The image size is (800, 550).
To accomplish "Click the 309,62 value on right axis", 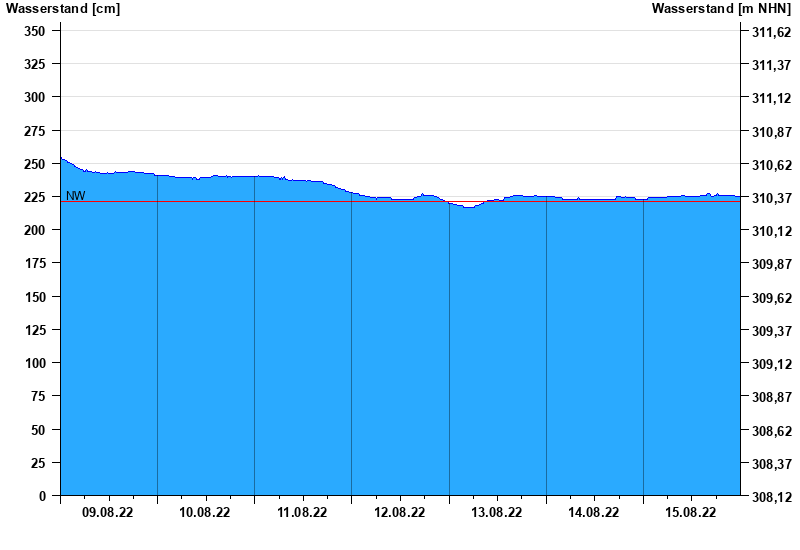I will point(771,298).
